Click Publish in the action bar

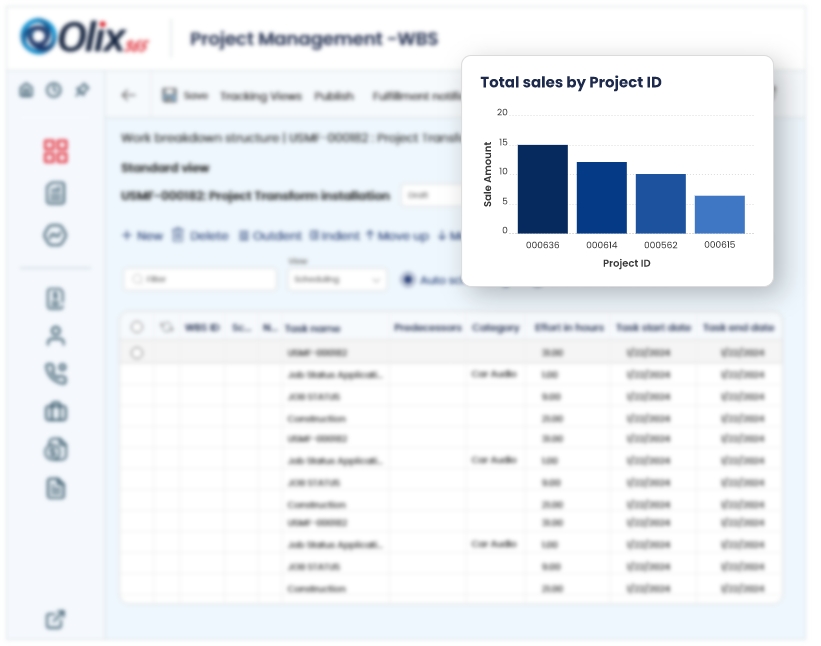click(334, 96)
